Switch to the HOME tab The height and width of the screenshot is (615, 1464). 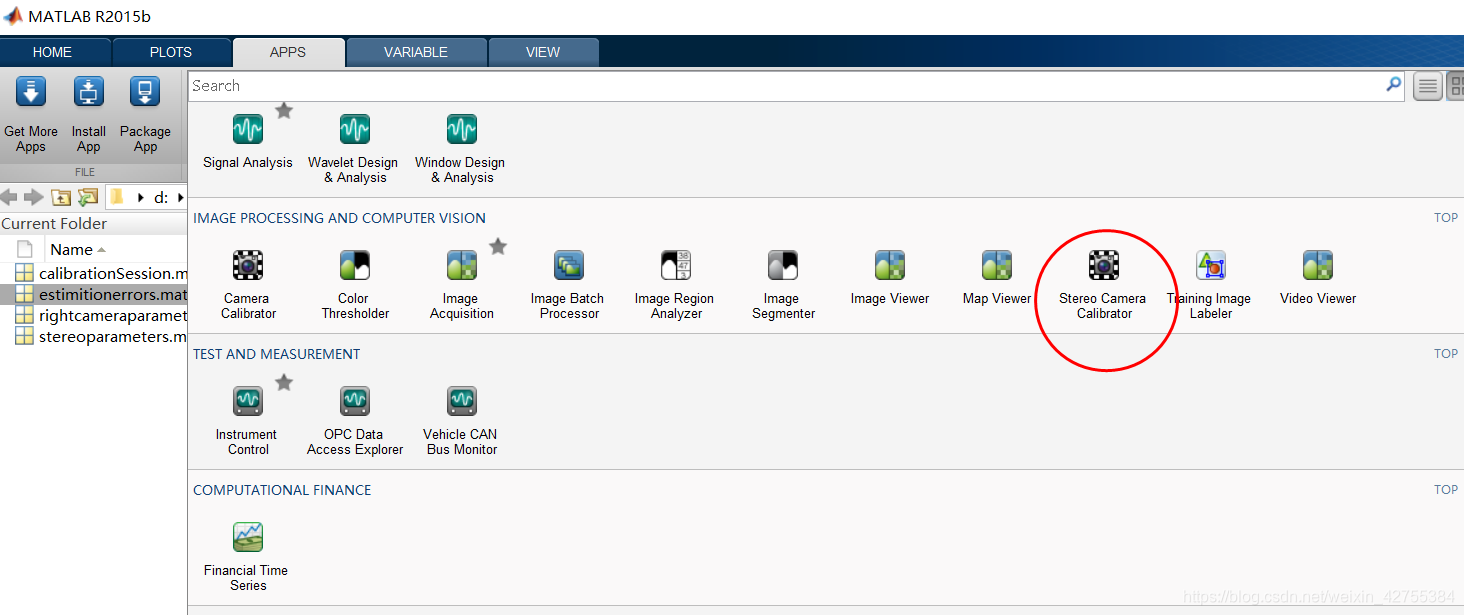(52, 52)
